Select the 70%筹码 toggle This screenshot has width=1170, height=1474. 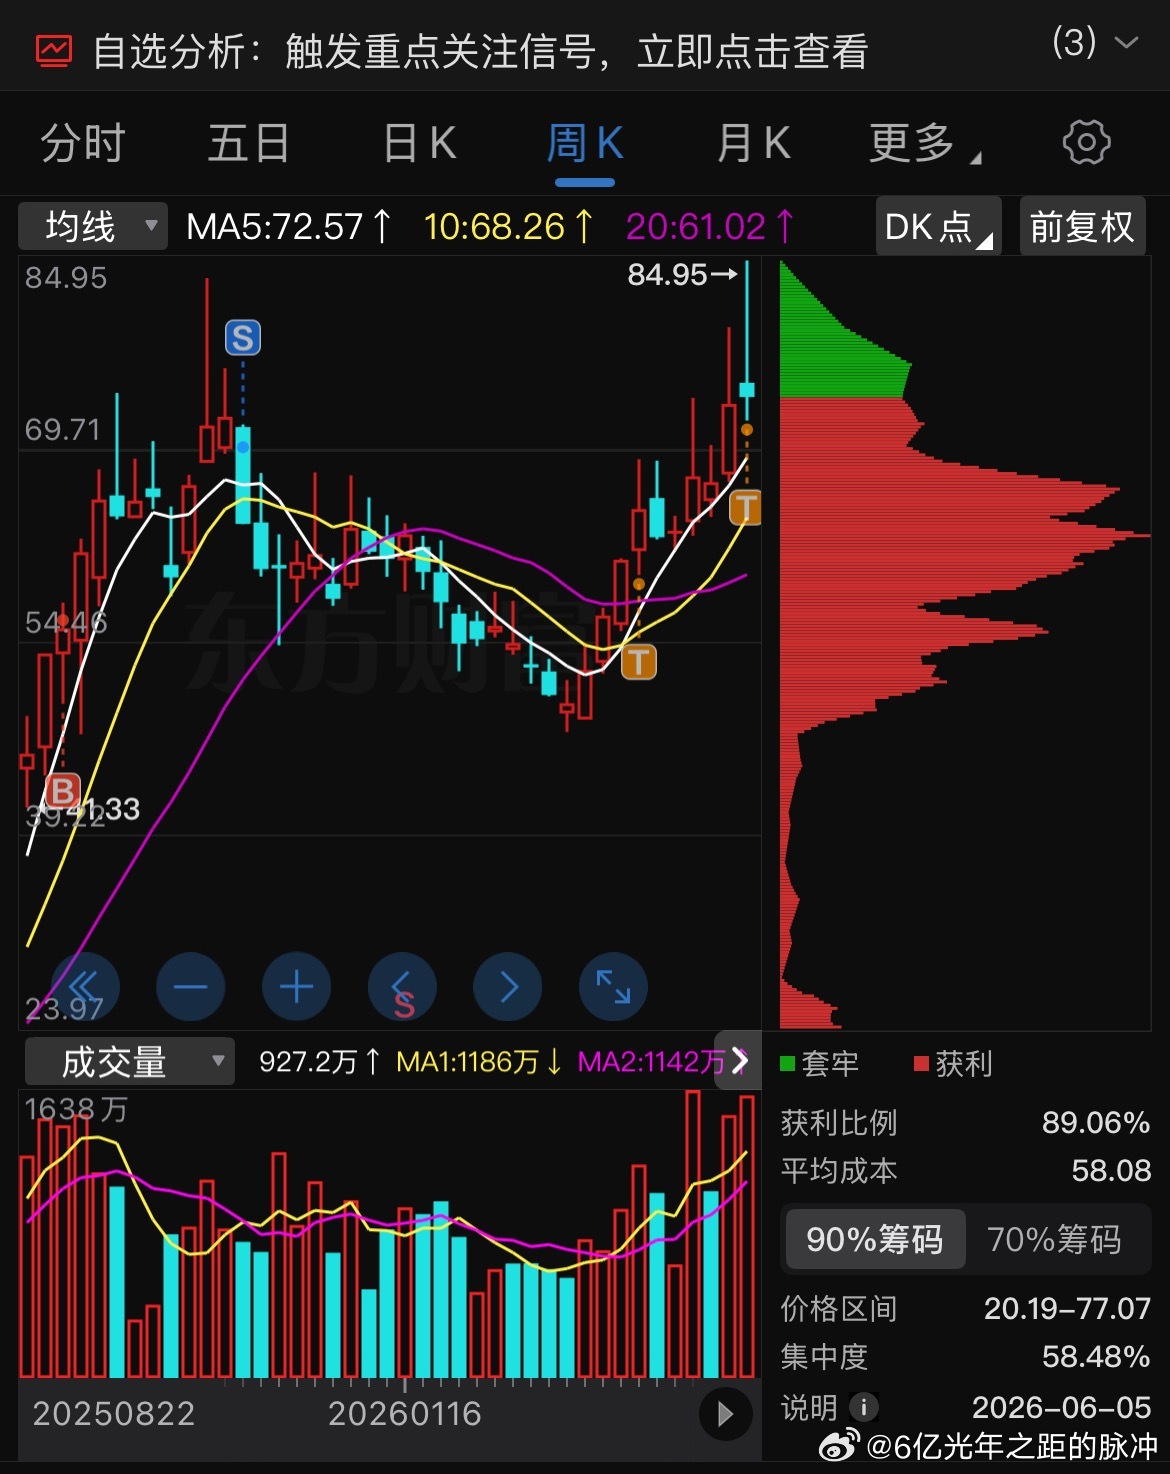pos(1054,1239)
